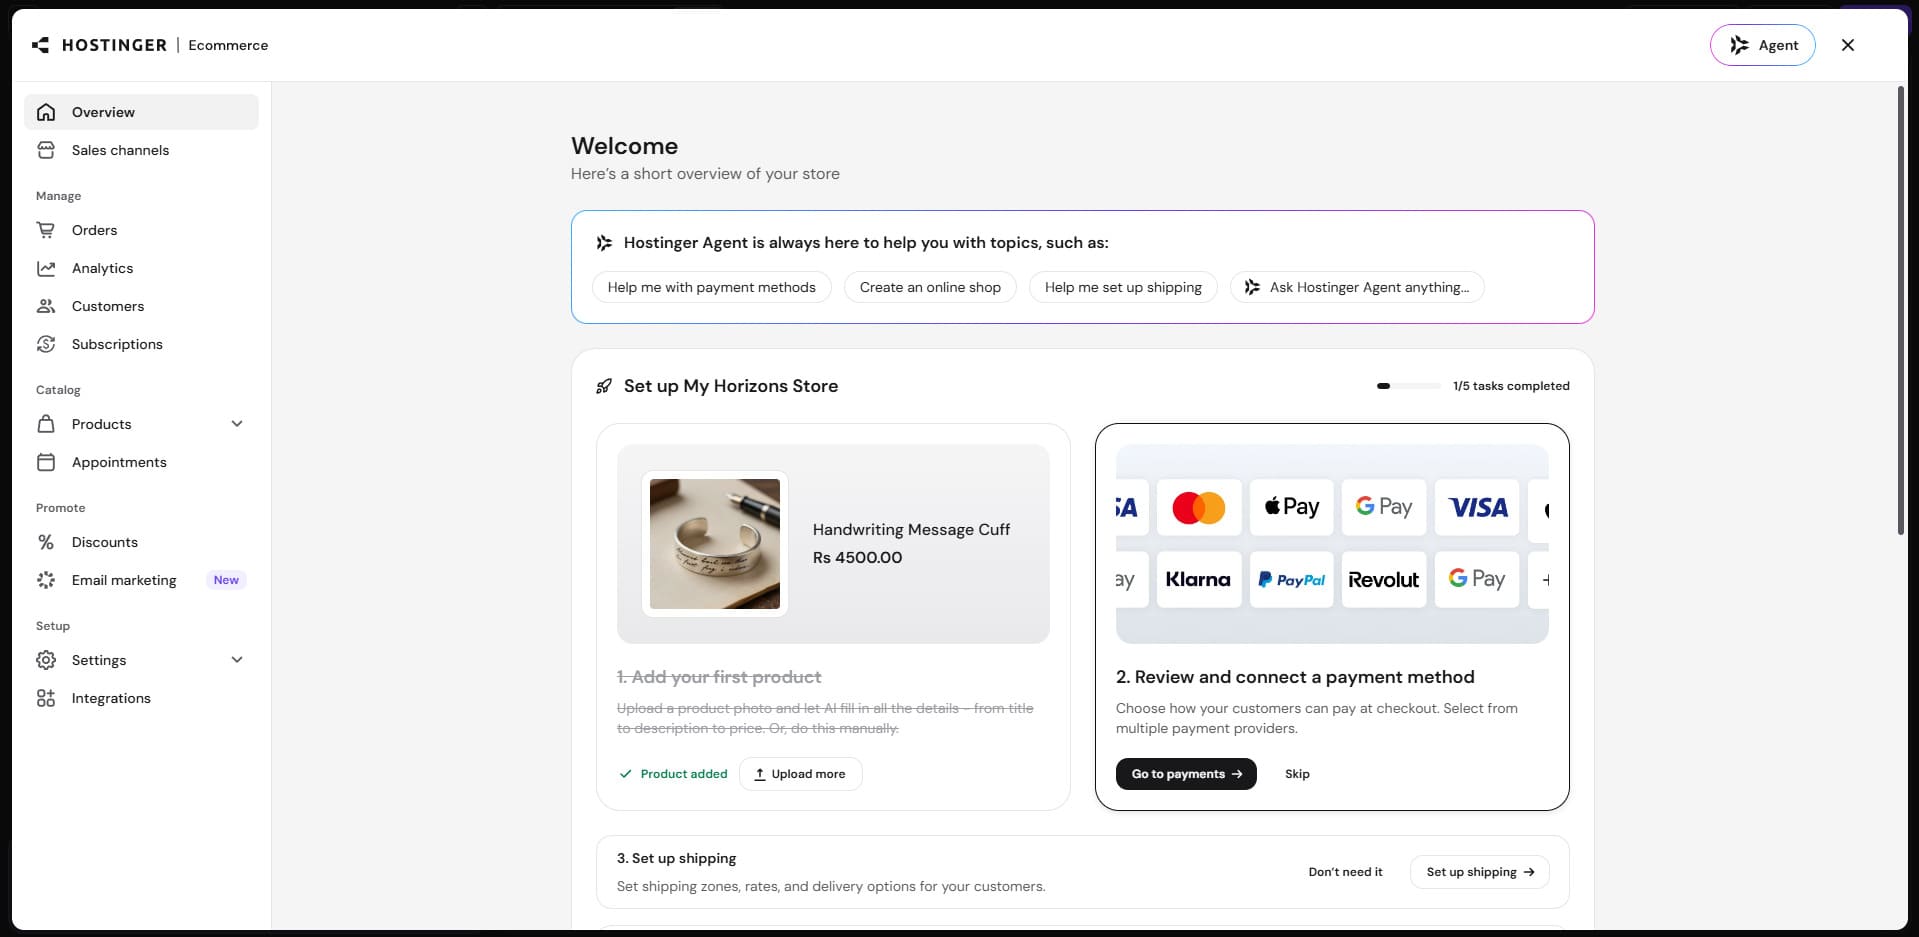Click the Email marketing sparkle icon

pos(46,580)
